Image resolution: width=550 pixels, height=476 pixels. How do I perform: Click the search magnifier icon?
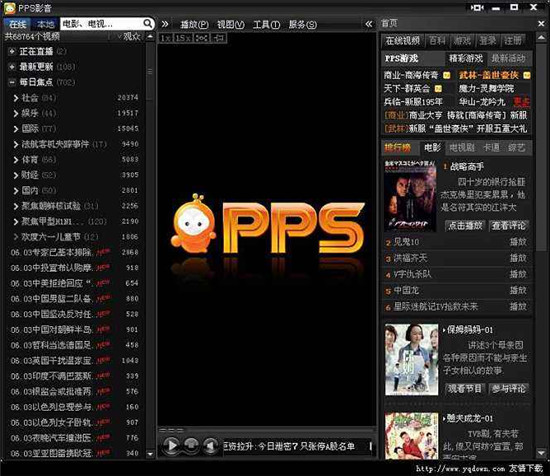[148, 24]
